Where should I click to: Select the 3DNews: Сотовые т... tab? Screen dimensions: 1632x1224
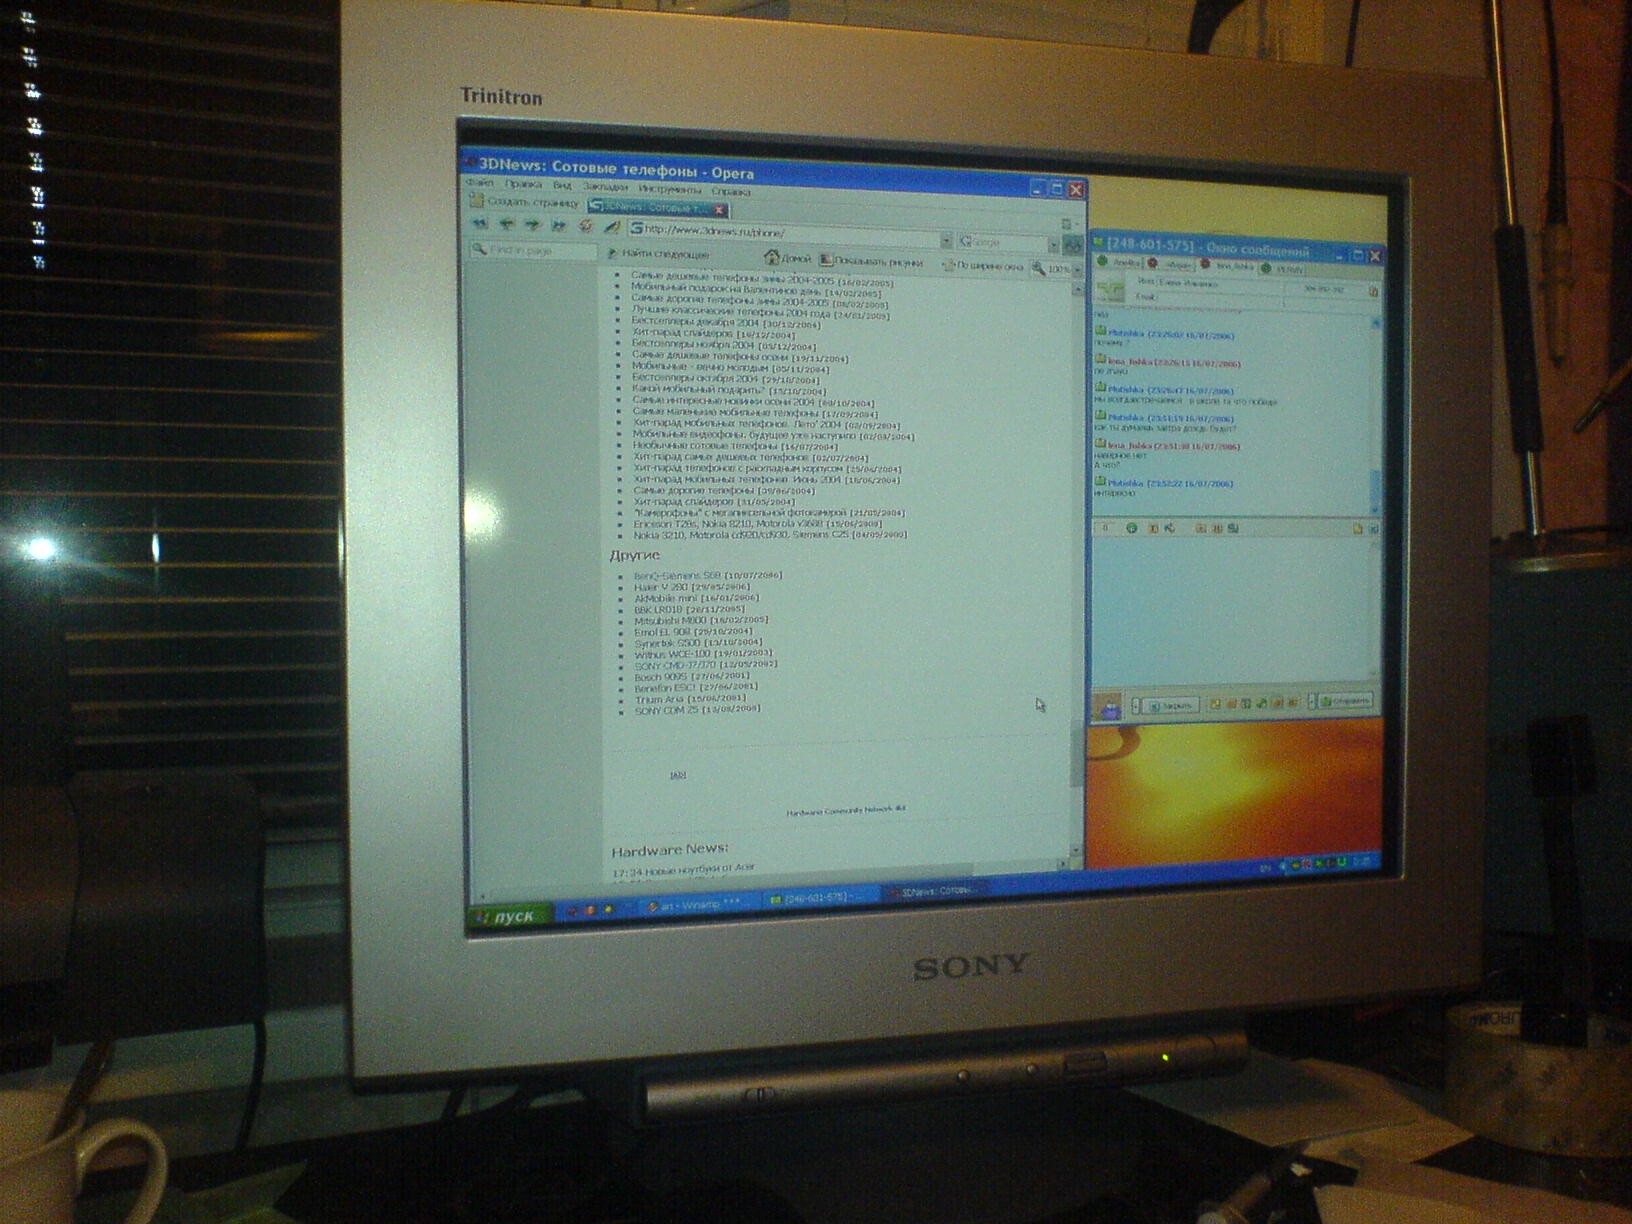pos(656,207)
